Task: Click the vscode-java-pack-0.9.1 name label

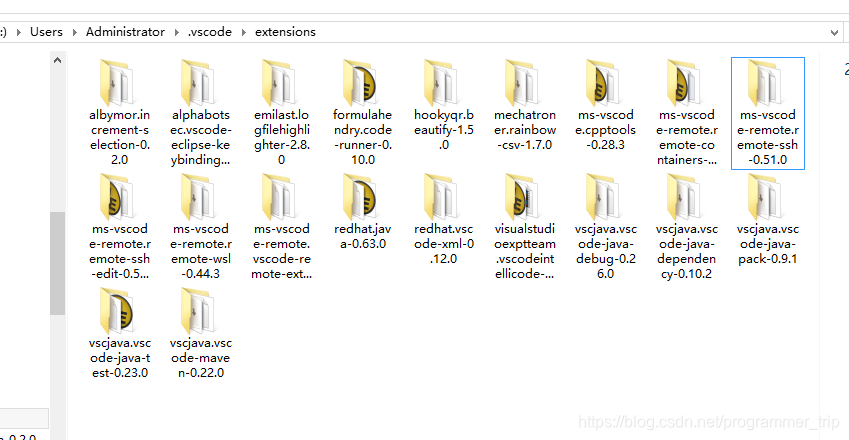Action: pyautogui.click(x=768, y=244)
